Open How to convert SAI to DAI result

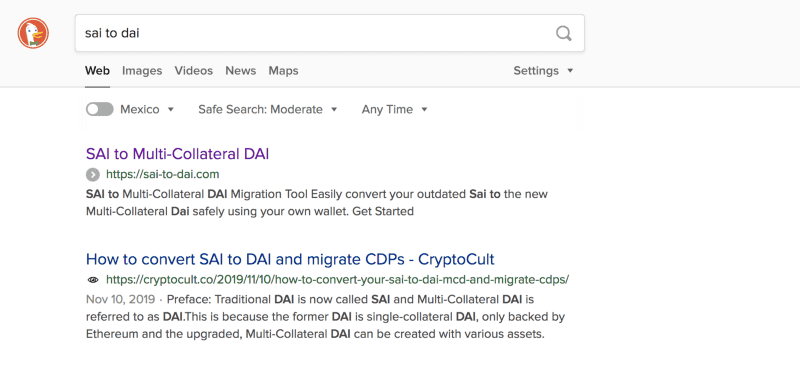pyautogui.click(x=290, y=259)
